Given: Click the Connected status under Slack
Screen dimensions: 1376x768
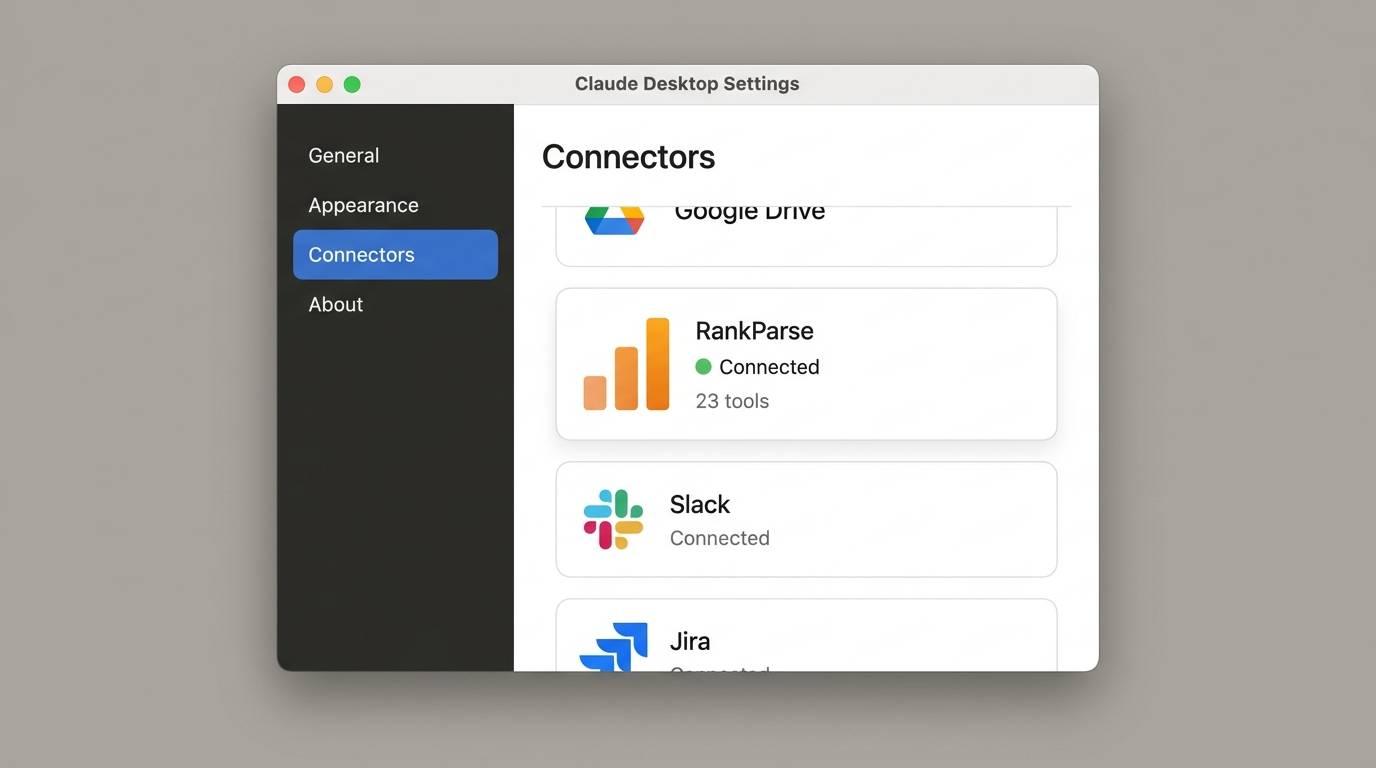Looking at the screenshot, I should pyautogui.click(x=720, y=538).
